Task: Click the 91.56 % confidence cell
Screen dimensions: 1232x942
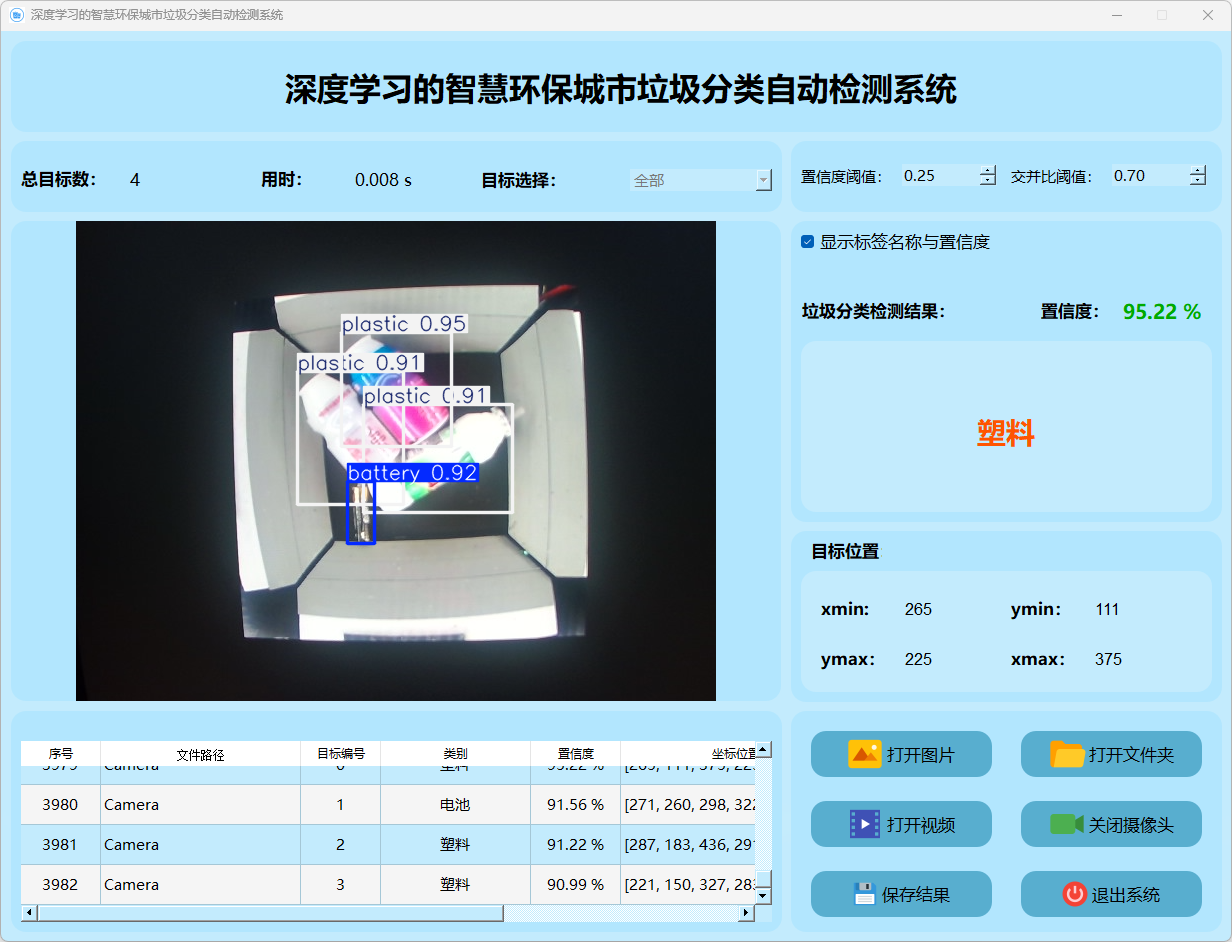Action: pyautogui.click(x=576, y=805)
